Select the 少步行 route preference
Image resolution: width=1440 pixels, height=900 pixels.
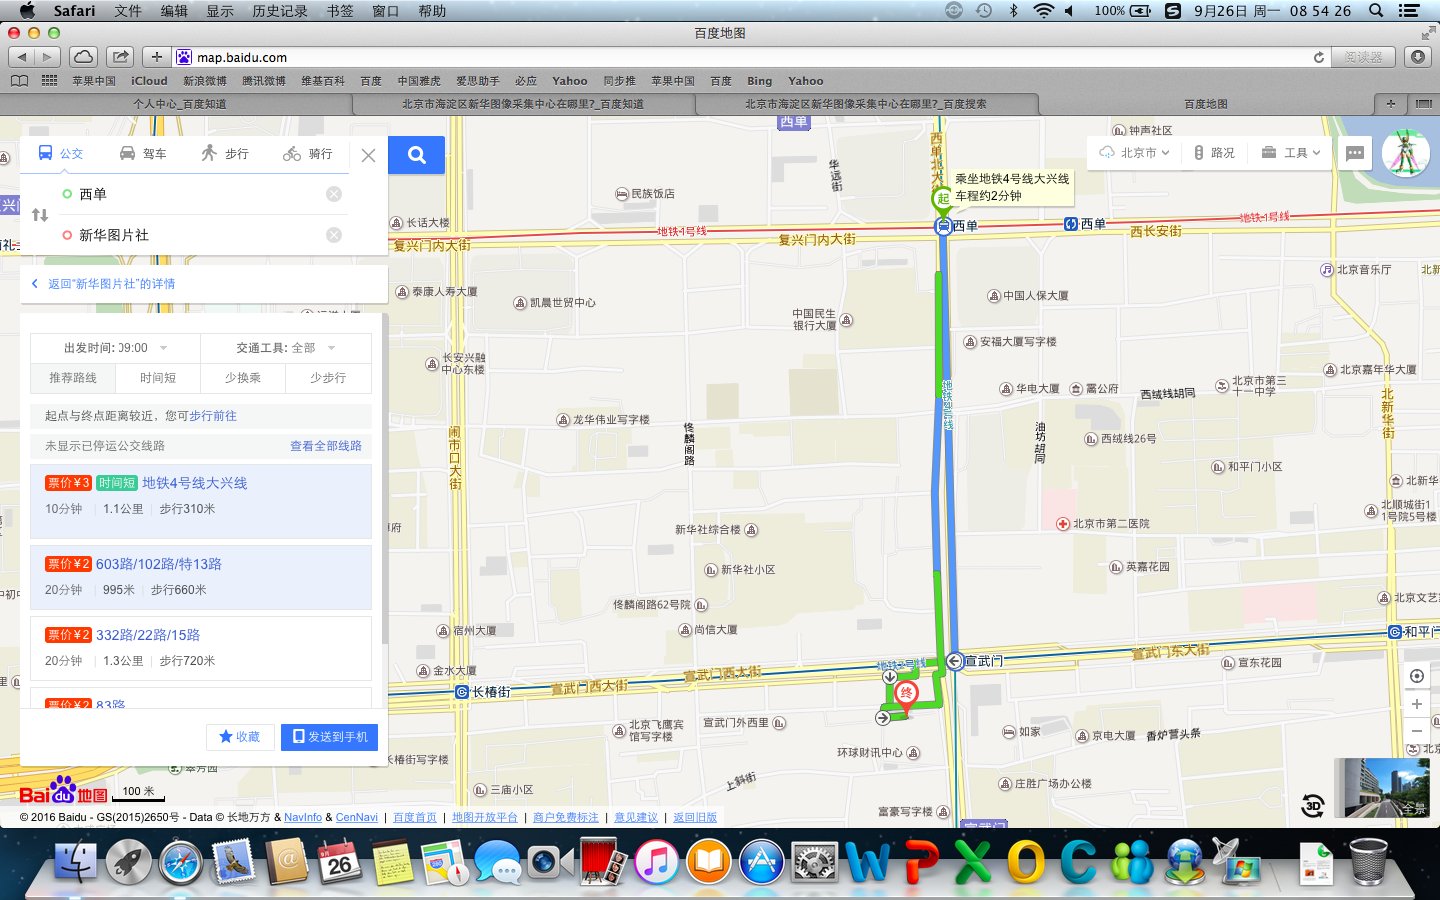point(328,378)
